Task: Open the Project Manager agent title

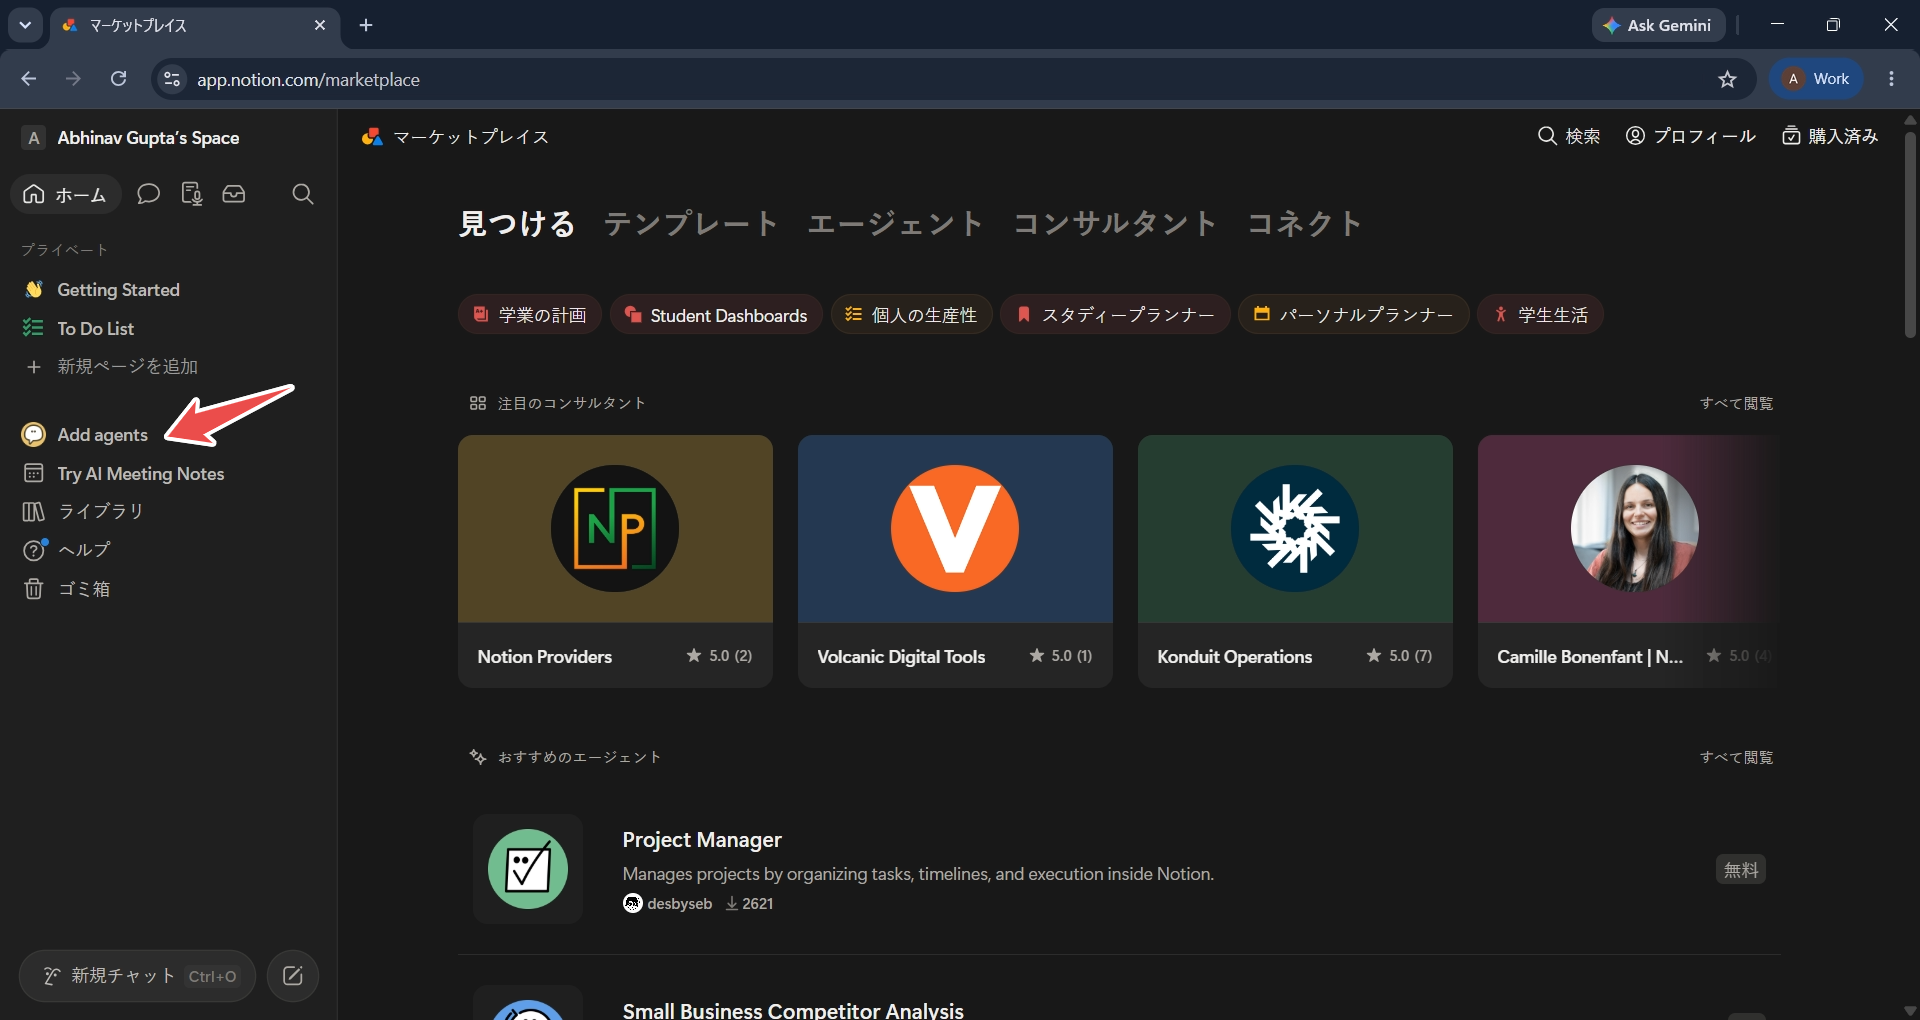Action: pyautogui.click(x=702, y=840)
